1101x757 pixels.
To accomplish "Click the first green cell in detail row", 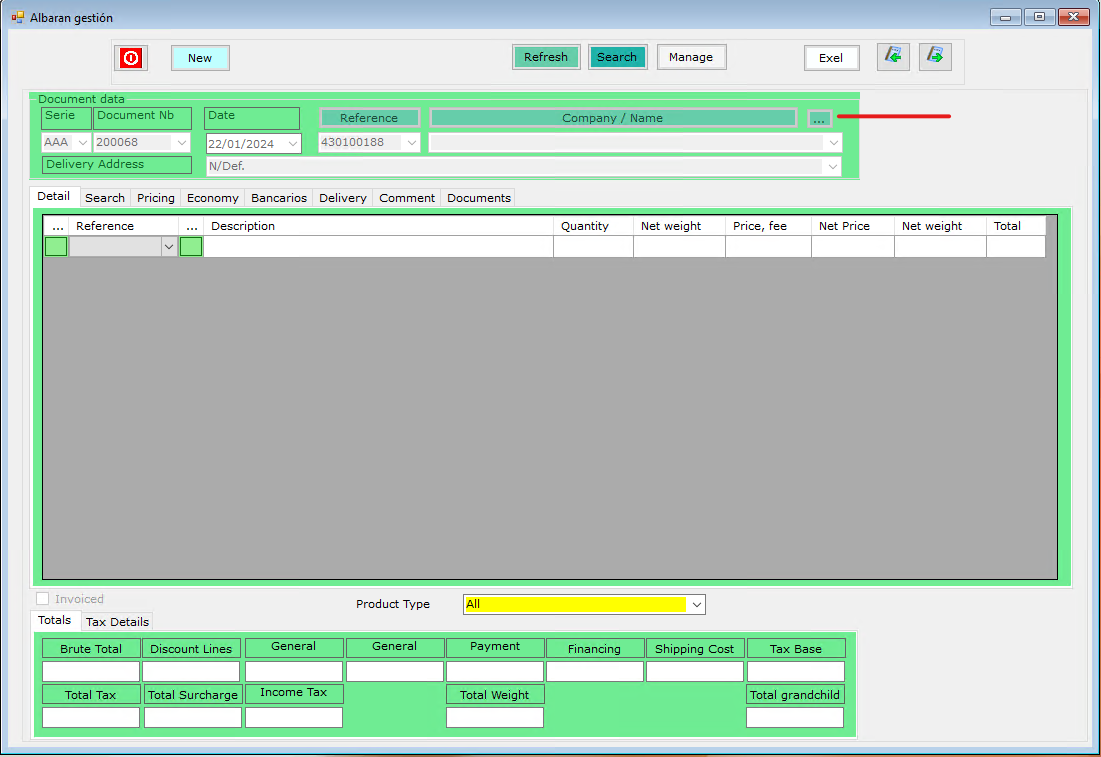I will point(56,246).
